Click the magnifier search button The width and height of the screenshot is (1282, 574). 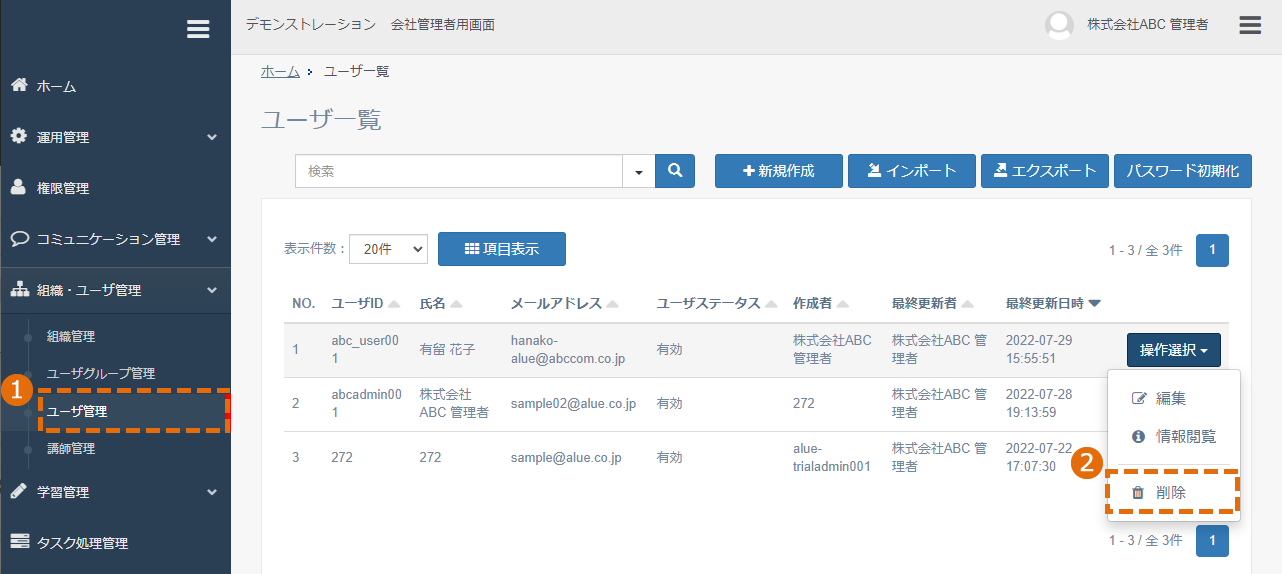click(675, 171)
